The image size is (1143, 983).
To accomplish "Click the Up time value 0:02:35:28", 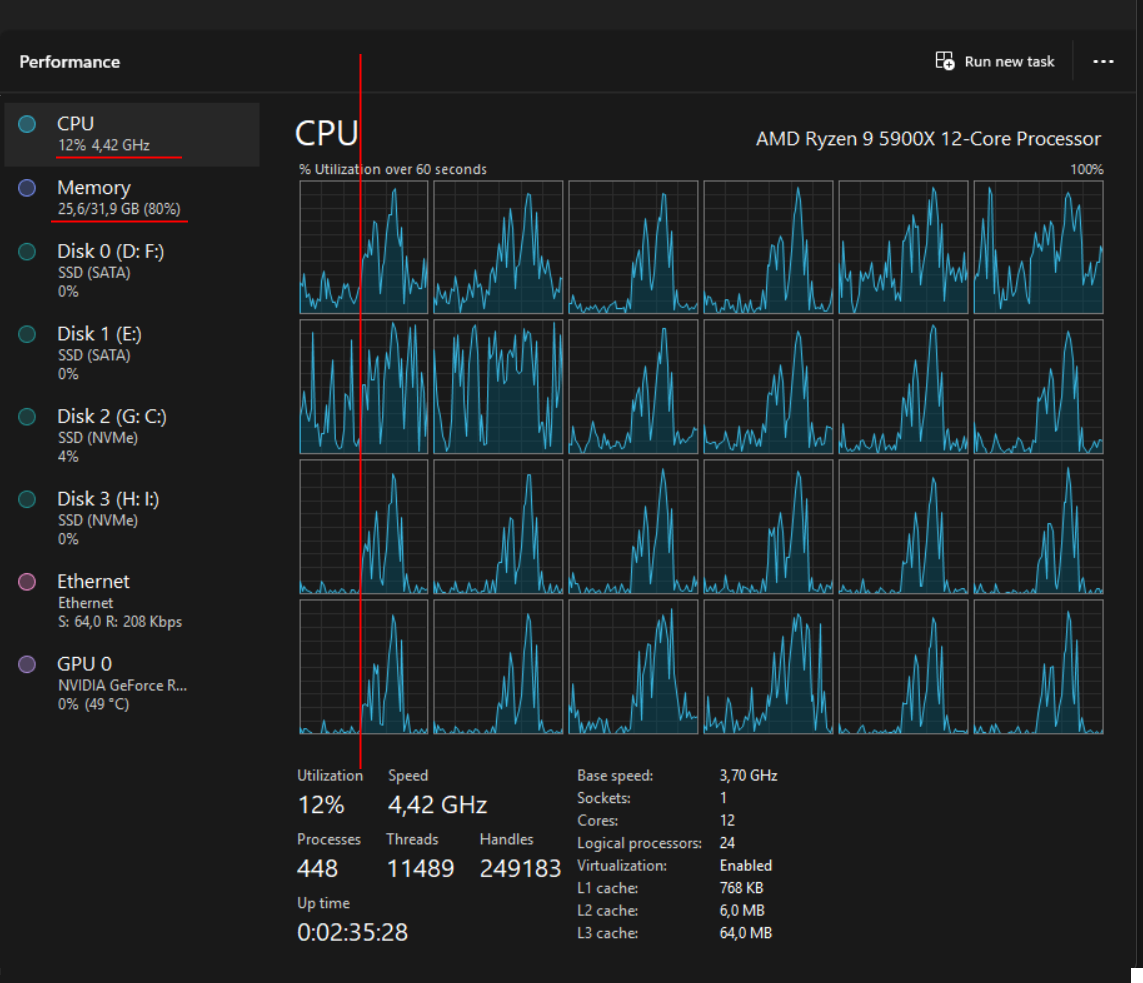I will coord(353,932).
